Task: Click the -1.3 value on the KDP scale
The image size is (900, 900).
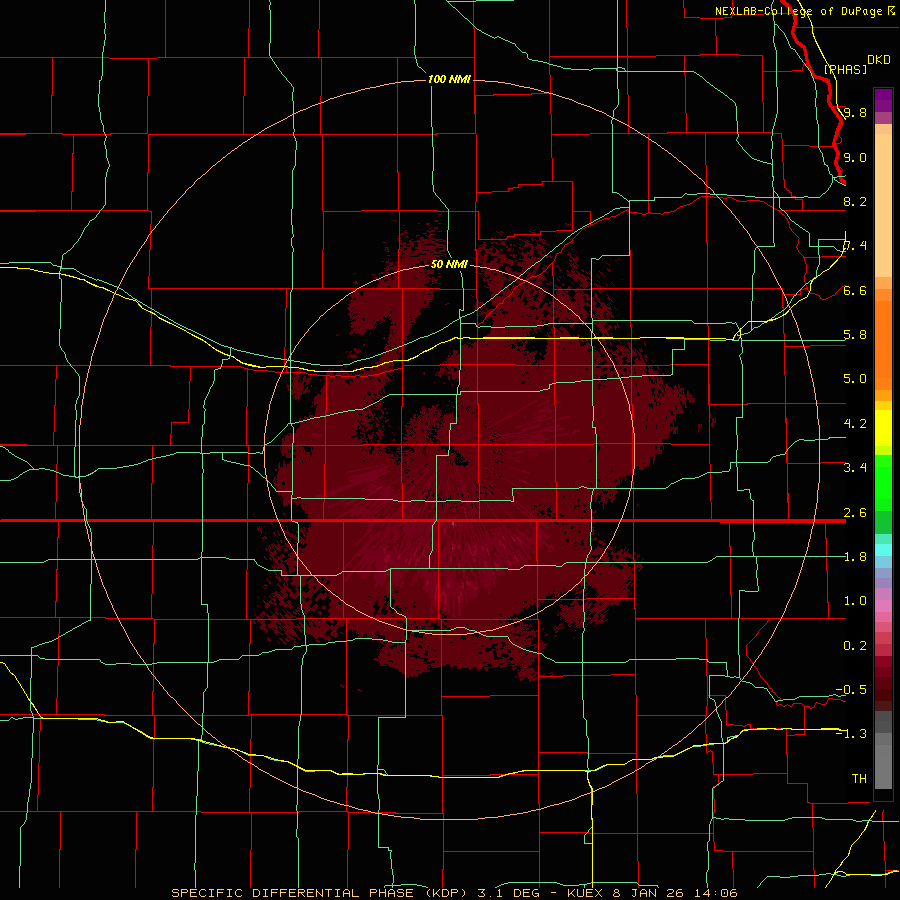Action: coord(851,734)
